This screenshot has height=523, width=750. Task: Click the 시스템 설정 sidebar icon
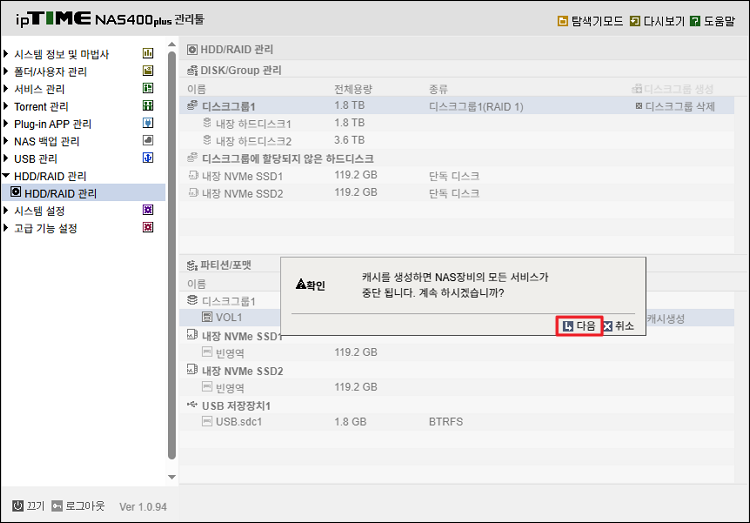tap(148, 210)
